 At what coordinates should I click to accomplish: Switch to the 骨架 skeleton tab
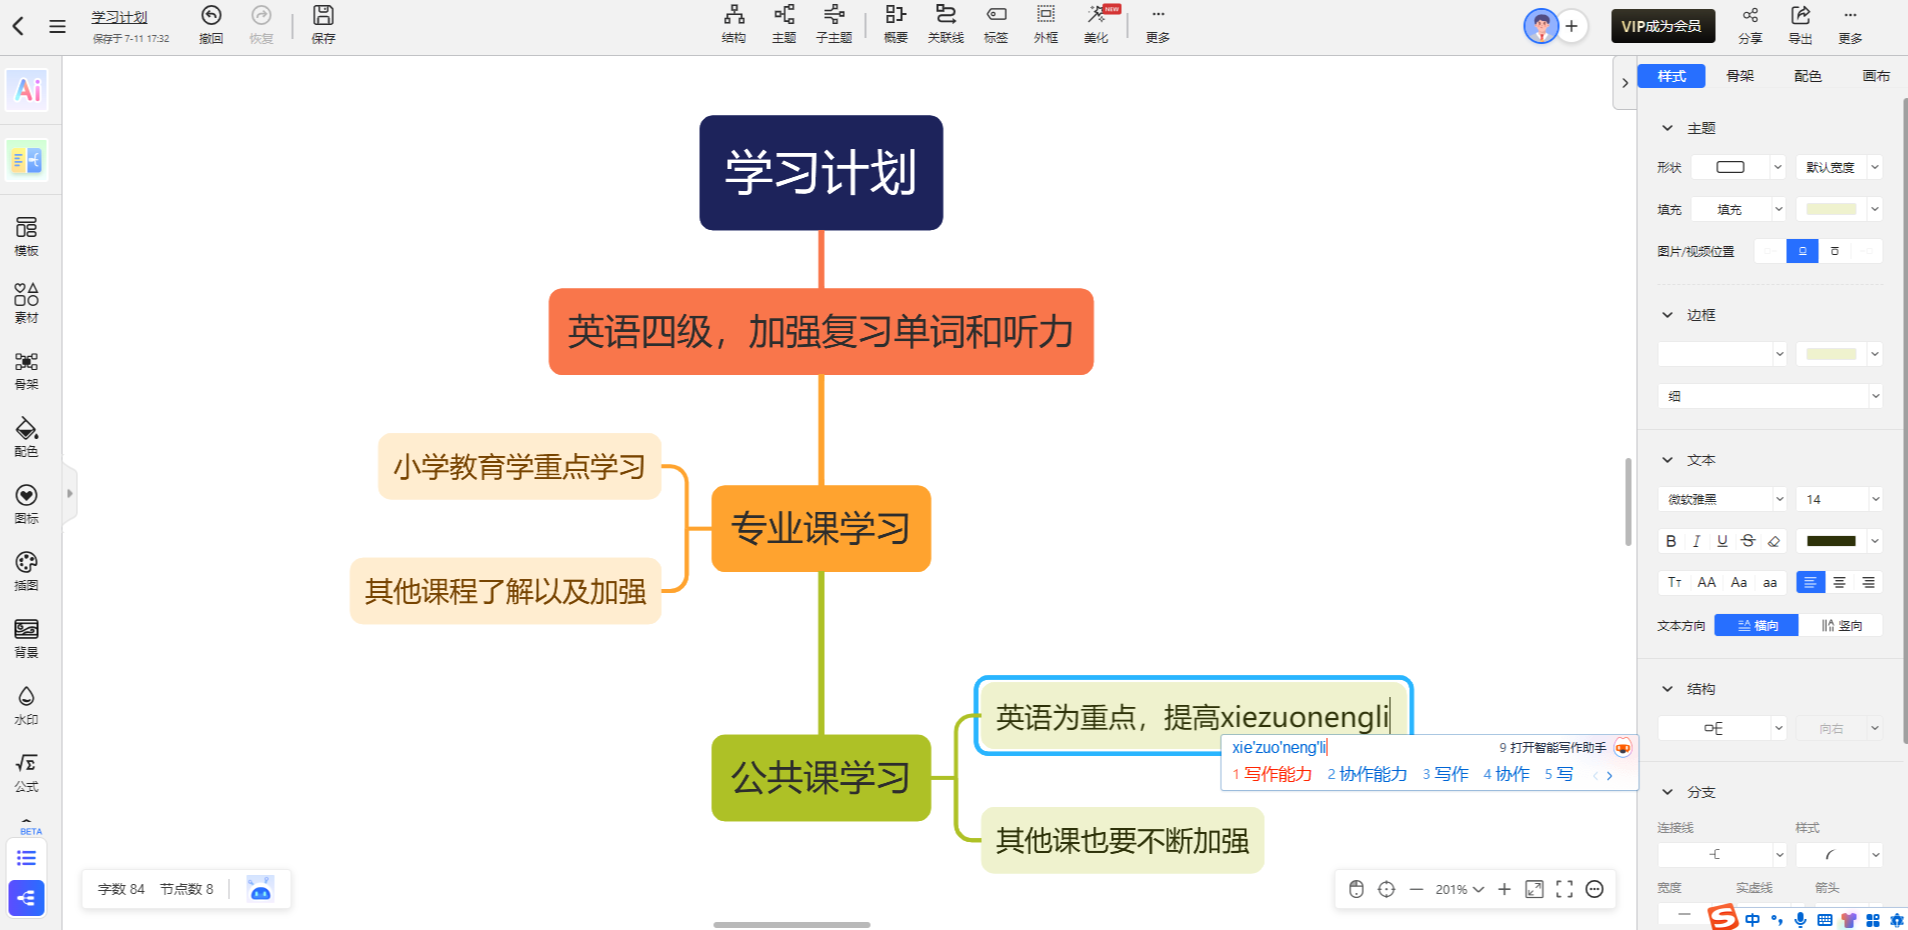pyautogui.click(x=1740, y=76)
